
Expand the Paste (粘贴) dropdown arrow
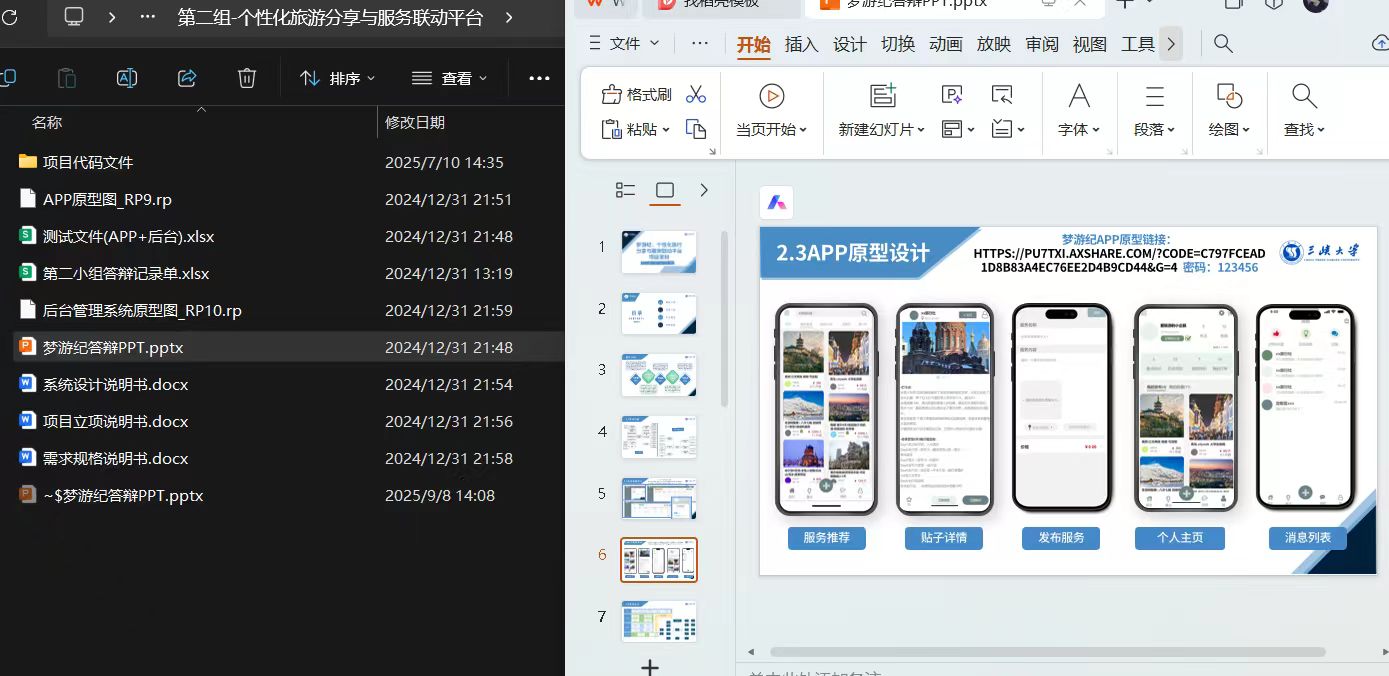click(x=666, y=131)
